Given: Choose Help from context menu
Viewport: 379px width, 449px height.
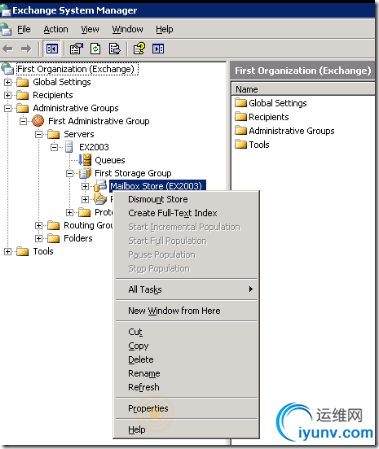Looking at the screenshot, I should coord(187,430).
